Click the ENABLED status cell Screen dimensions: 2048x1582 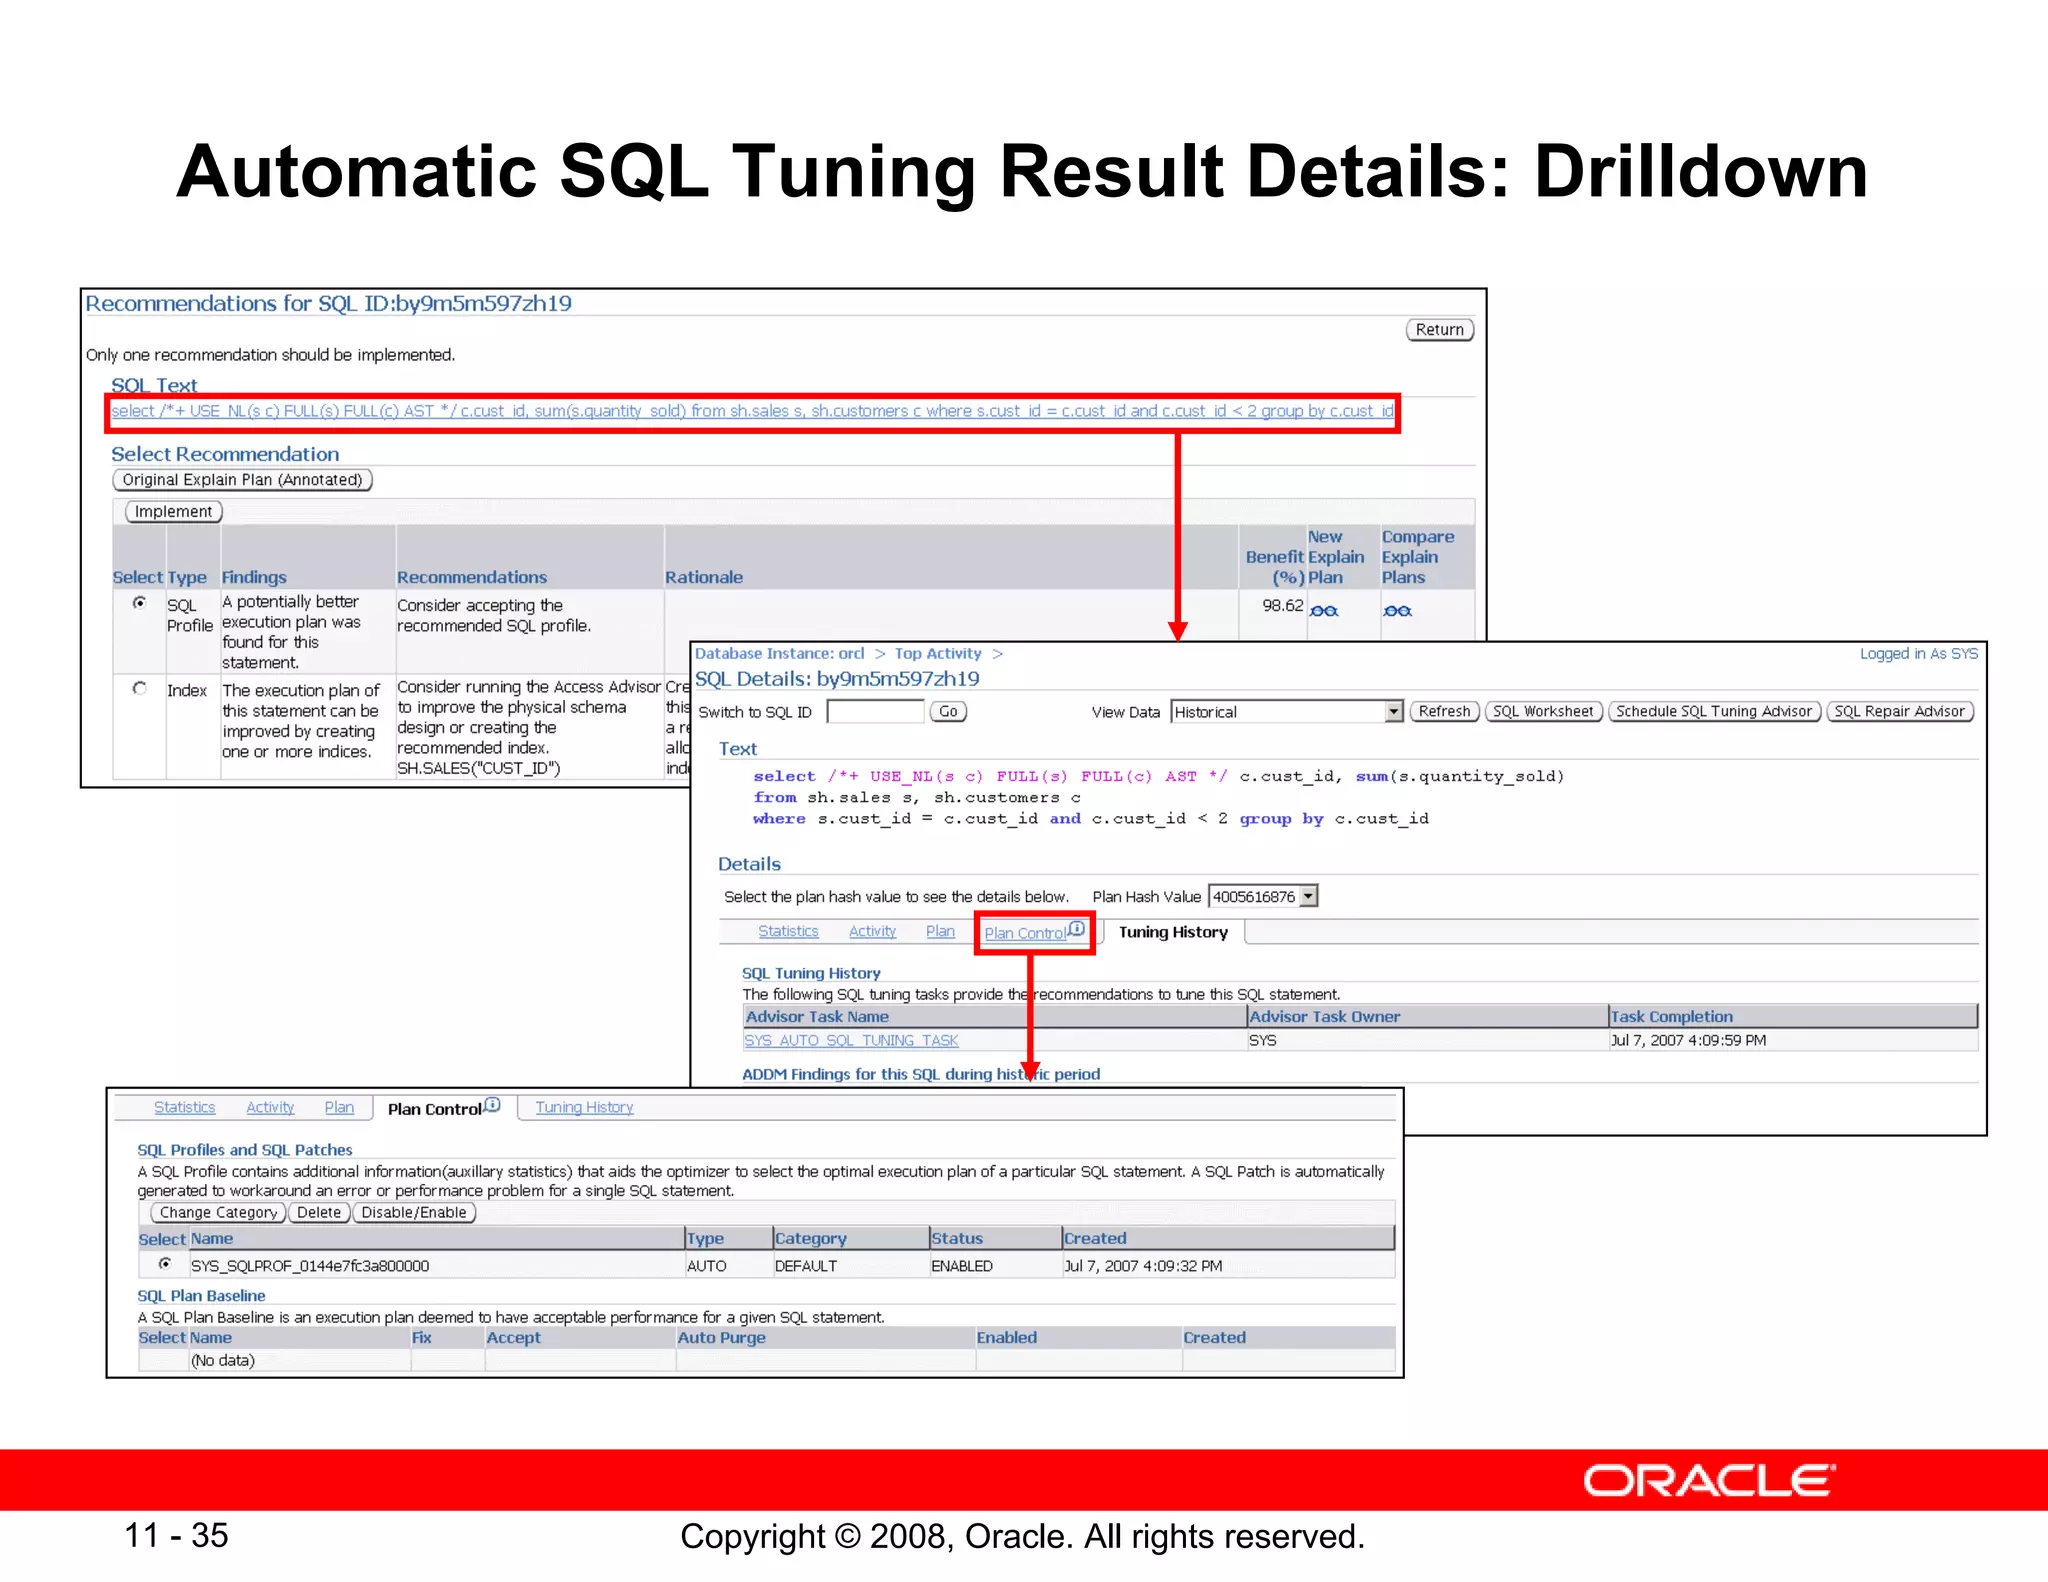962,1266
